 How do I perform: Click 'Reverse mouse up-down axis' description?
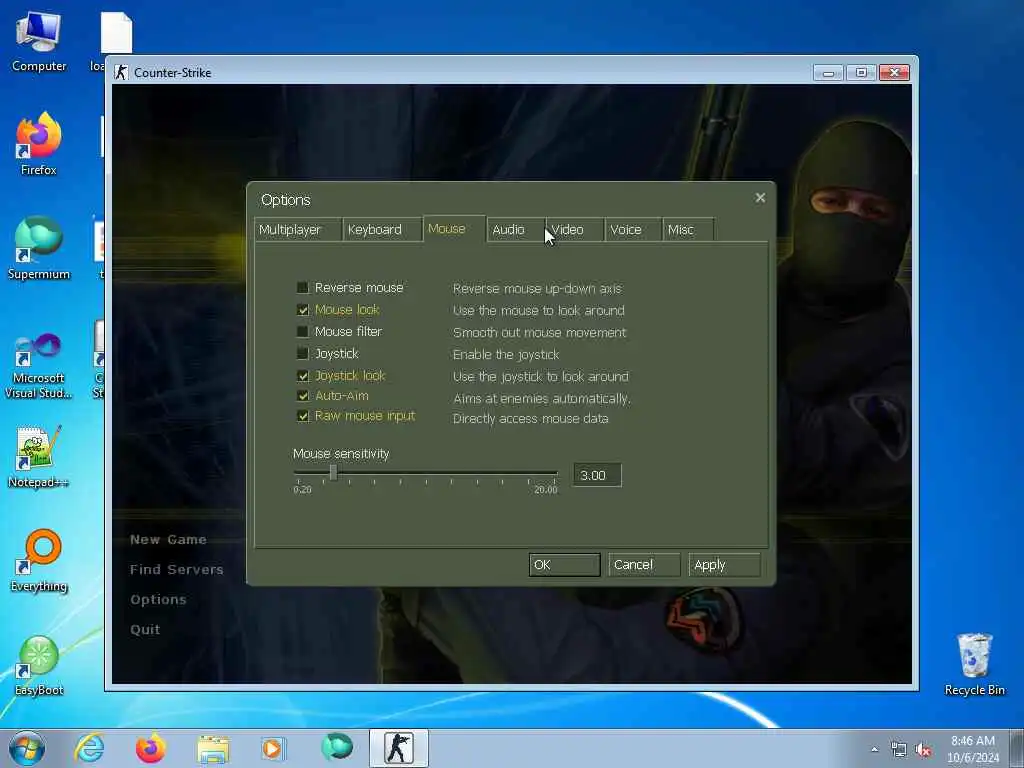tap(537, 289)
